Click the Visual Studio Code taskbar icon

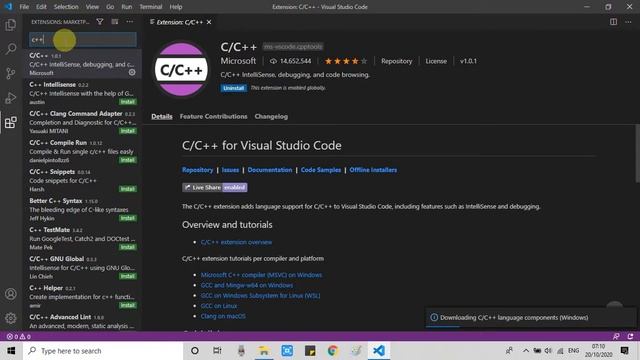click(x=379, y=351)
